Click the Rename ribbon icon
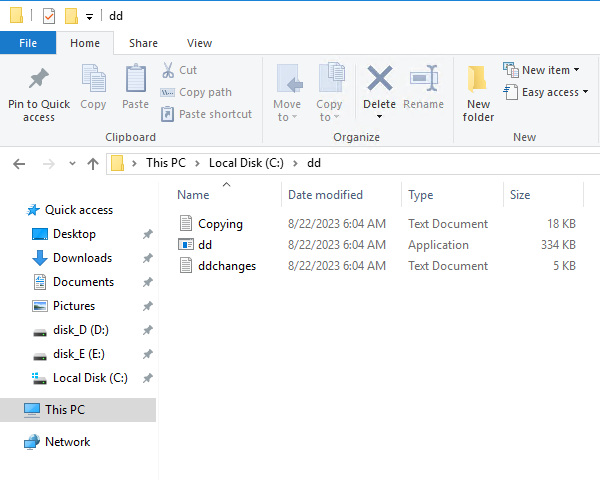600x480 pixels. click(x=424, y=78)
